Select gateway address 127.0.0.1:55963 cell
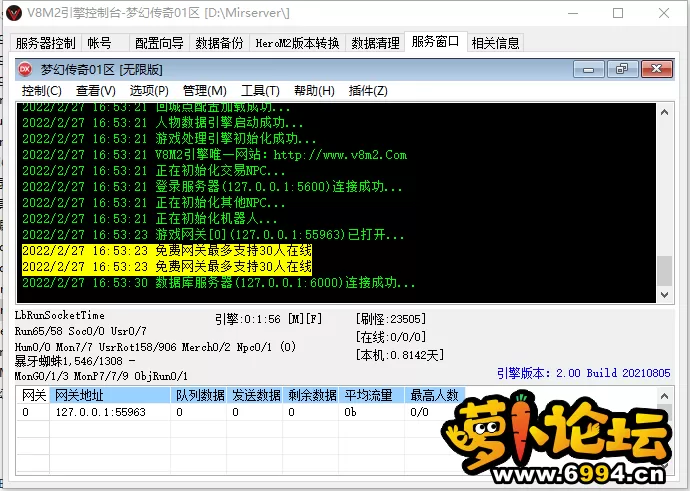This screenshot has width=690, height=491. point(110,412)
